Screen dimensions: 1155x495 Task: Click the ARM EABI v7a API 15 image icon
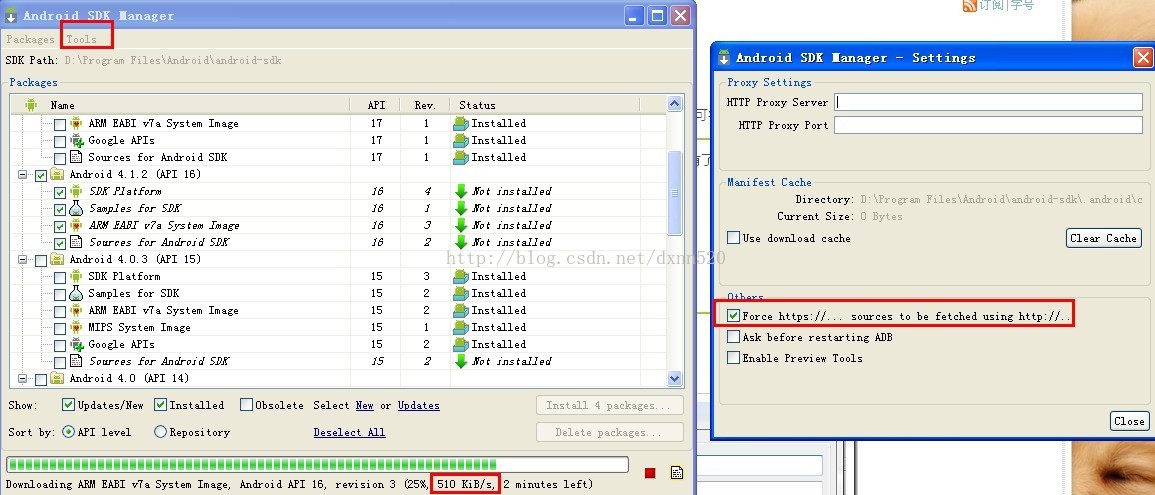76,310
